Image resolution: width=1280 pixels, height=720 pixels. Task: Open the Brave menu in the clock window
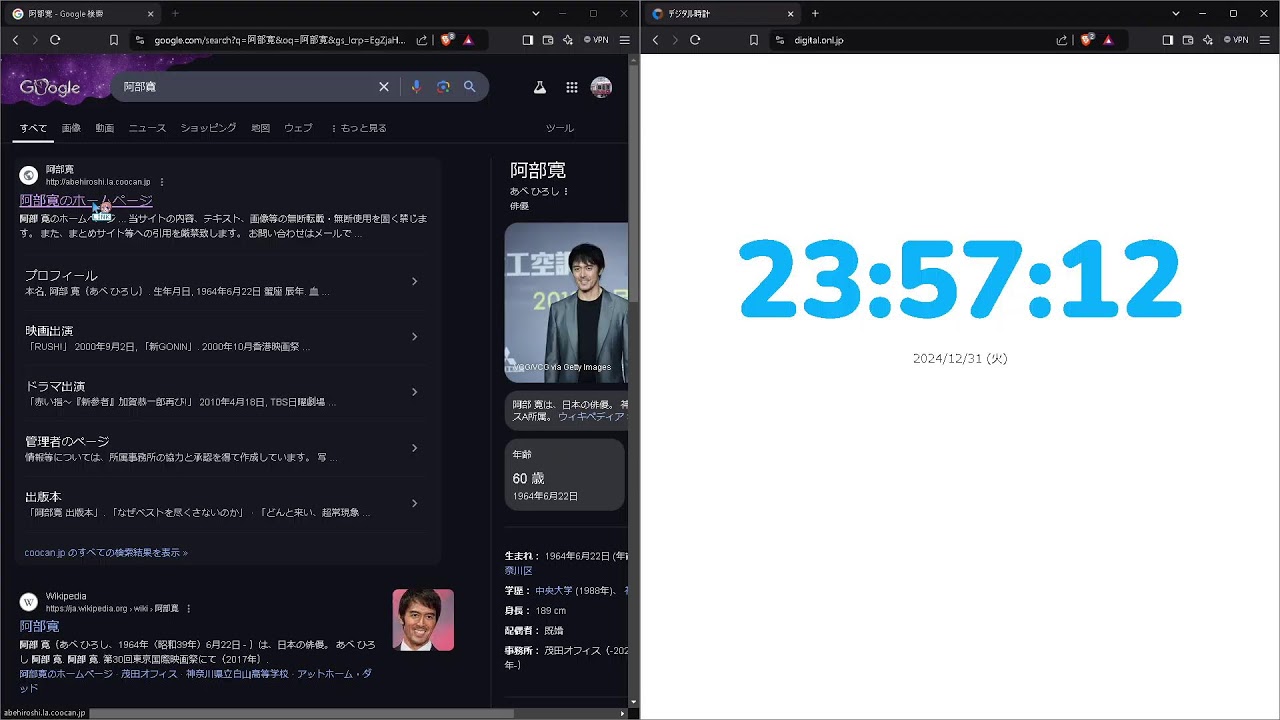coord(1265,40)
